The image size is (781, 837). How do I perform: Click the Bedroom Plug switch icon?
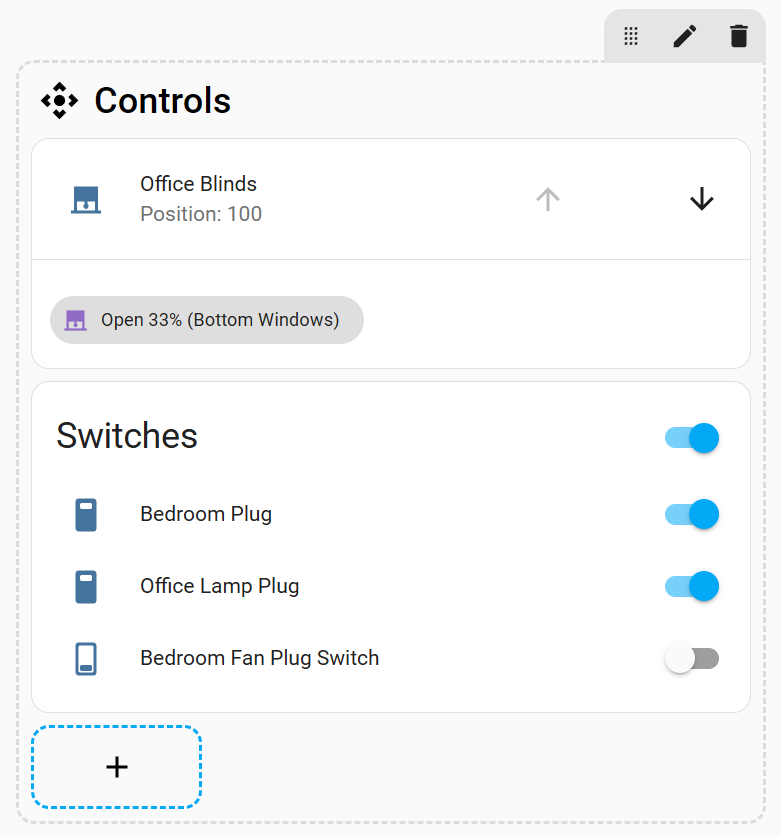point(86,514)
